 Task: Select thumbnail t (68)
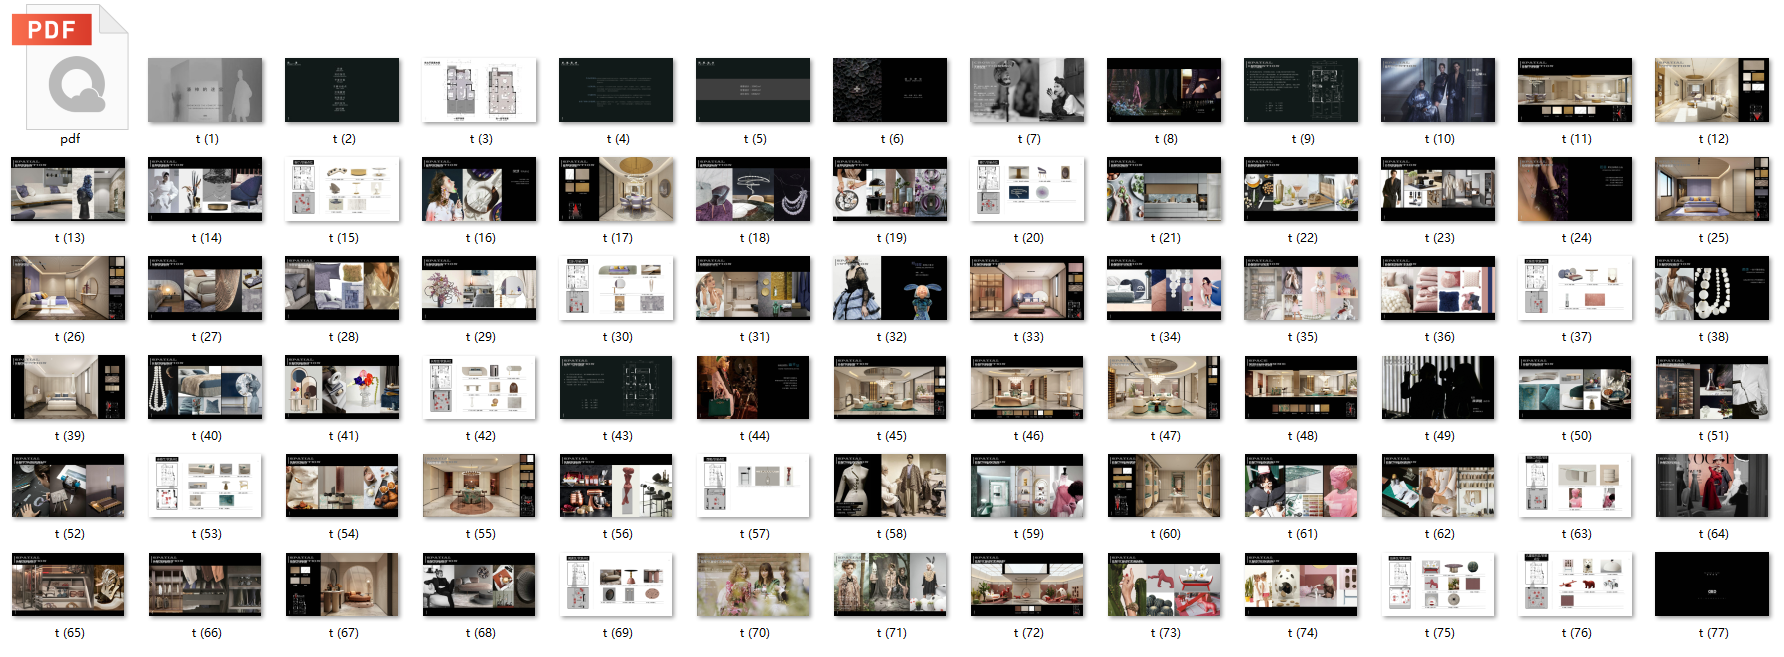479,584
